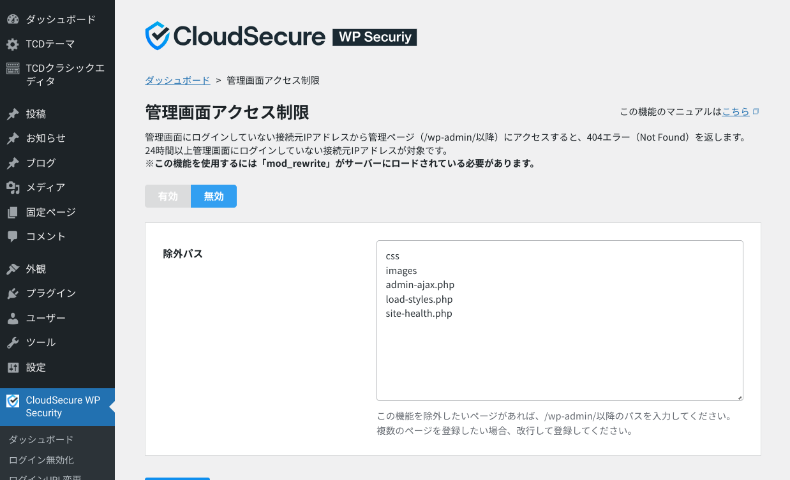Click the site-health.php line
The width and height of the screenshot is (790, 480).
click(419, 313)
